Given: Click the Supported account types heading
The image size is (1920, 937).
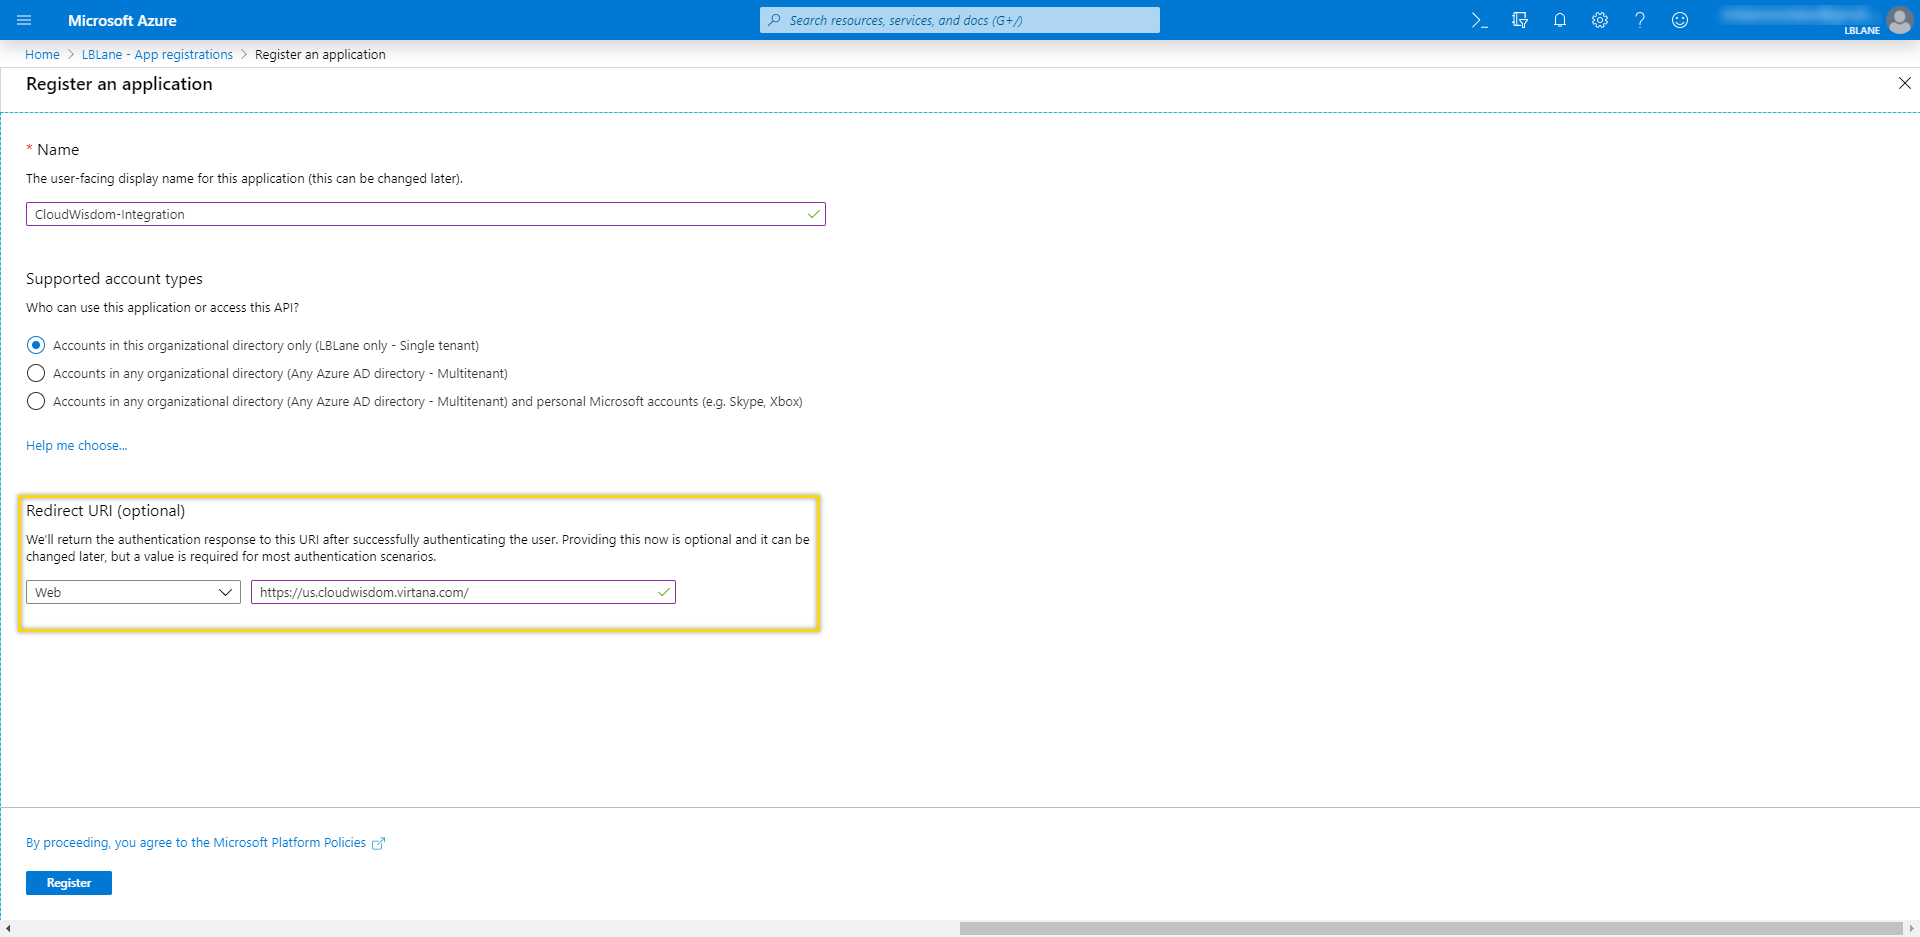Looking at the screenshot, I should coord(114,278).
